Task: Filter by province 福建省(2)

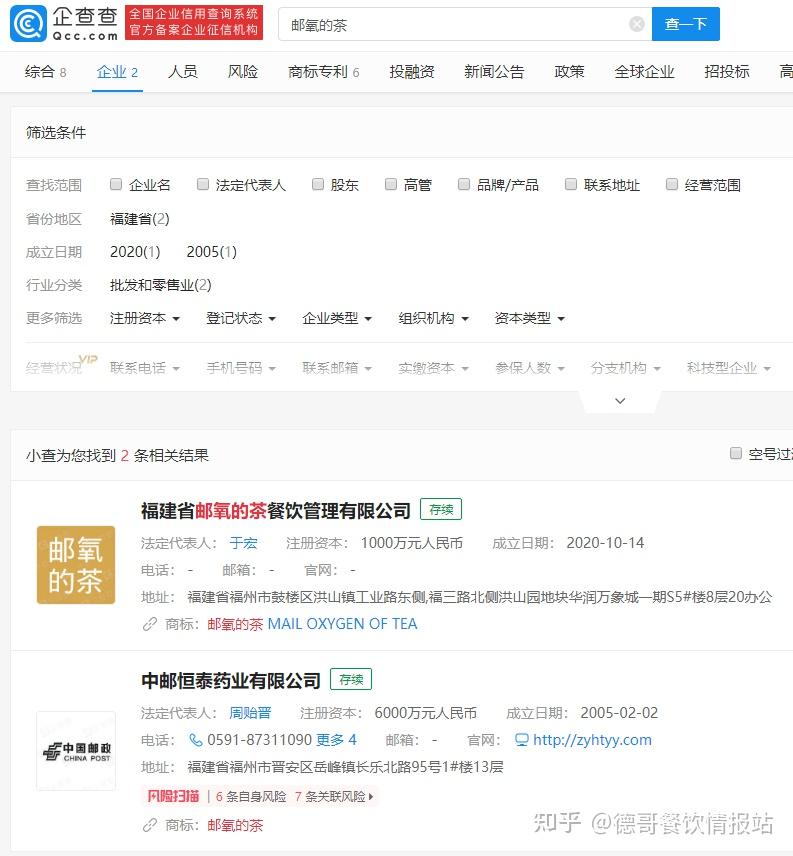Action: tap(140, 219)
